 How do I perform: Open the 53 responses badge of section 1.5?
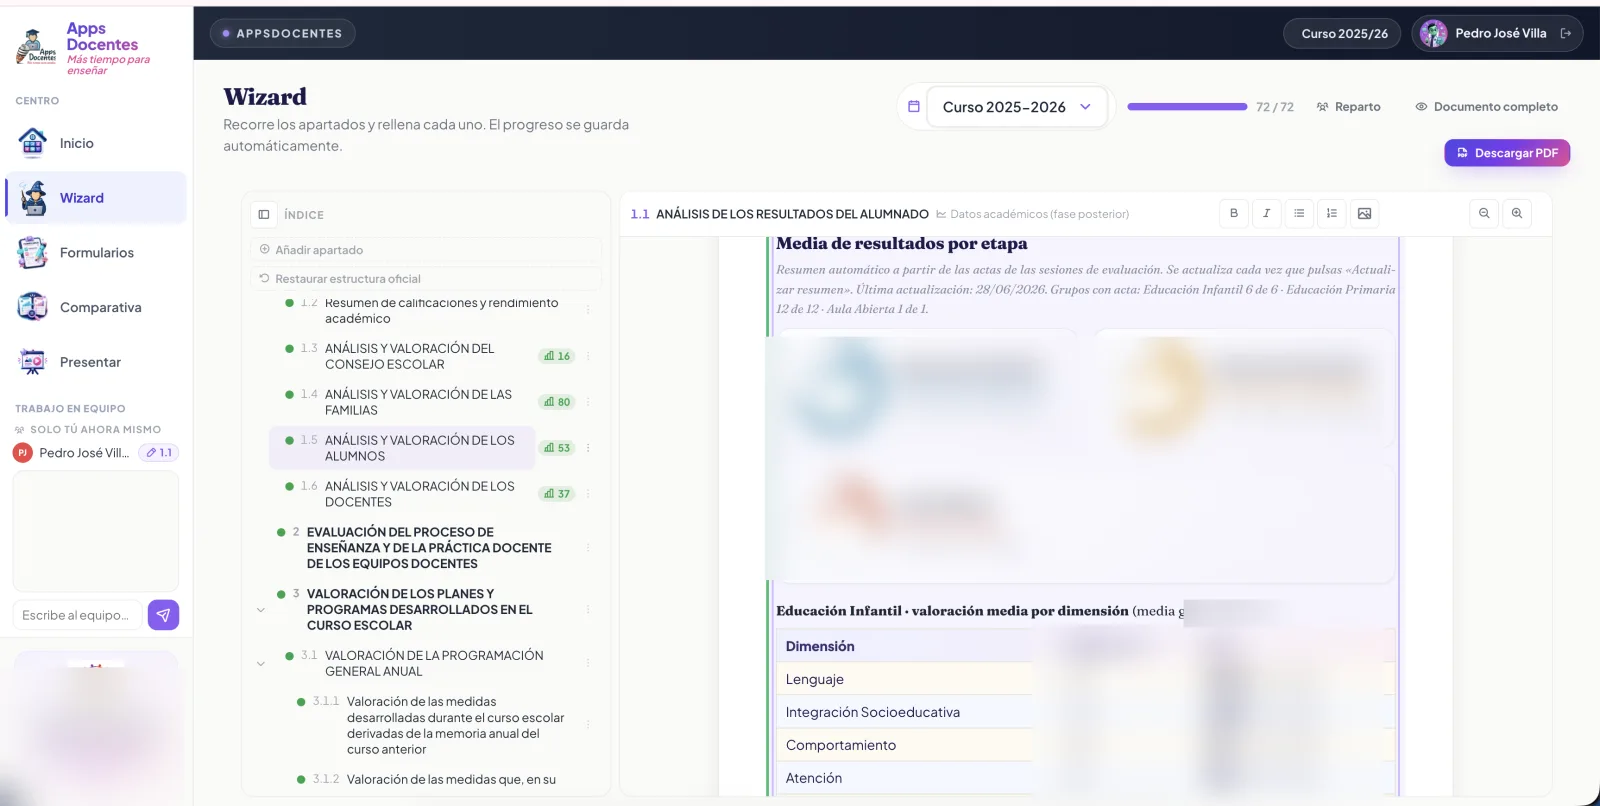pos(557,448)
